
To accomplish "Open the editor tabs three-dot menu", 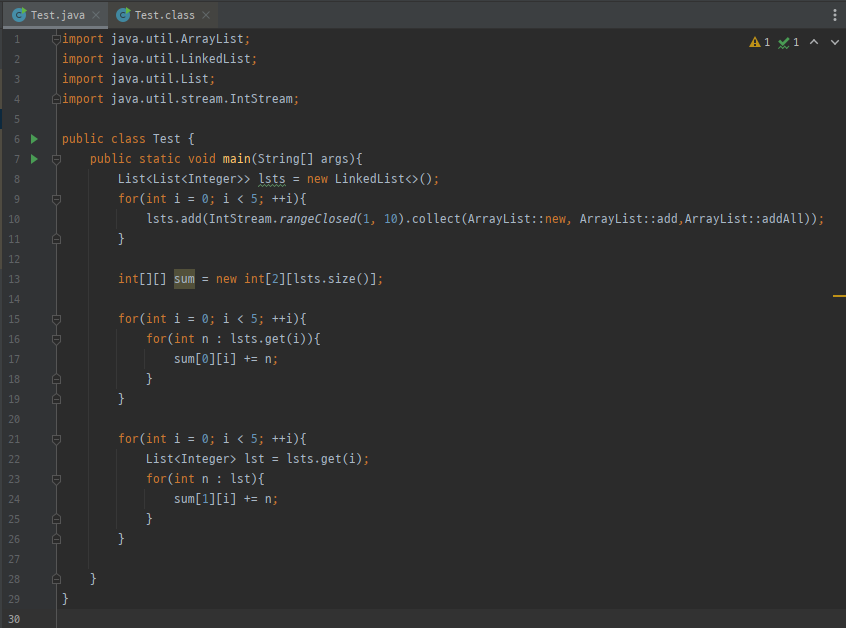I will pyautogui.click(x=835, y=15).
